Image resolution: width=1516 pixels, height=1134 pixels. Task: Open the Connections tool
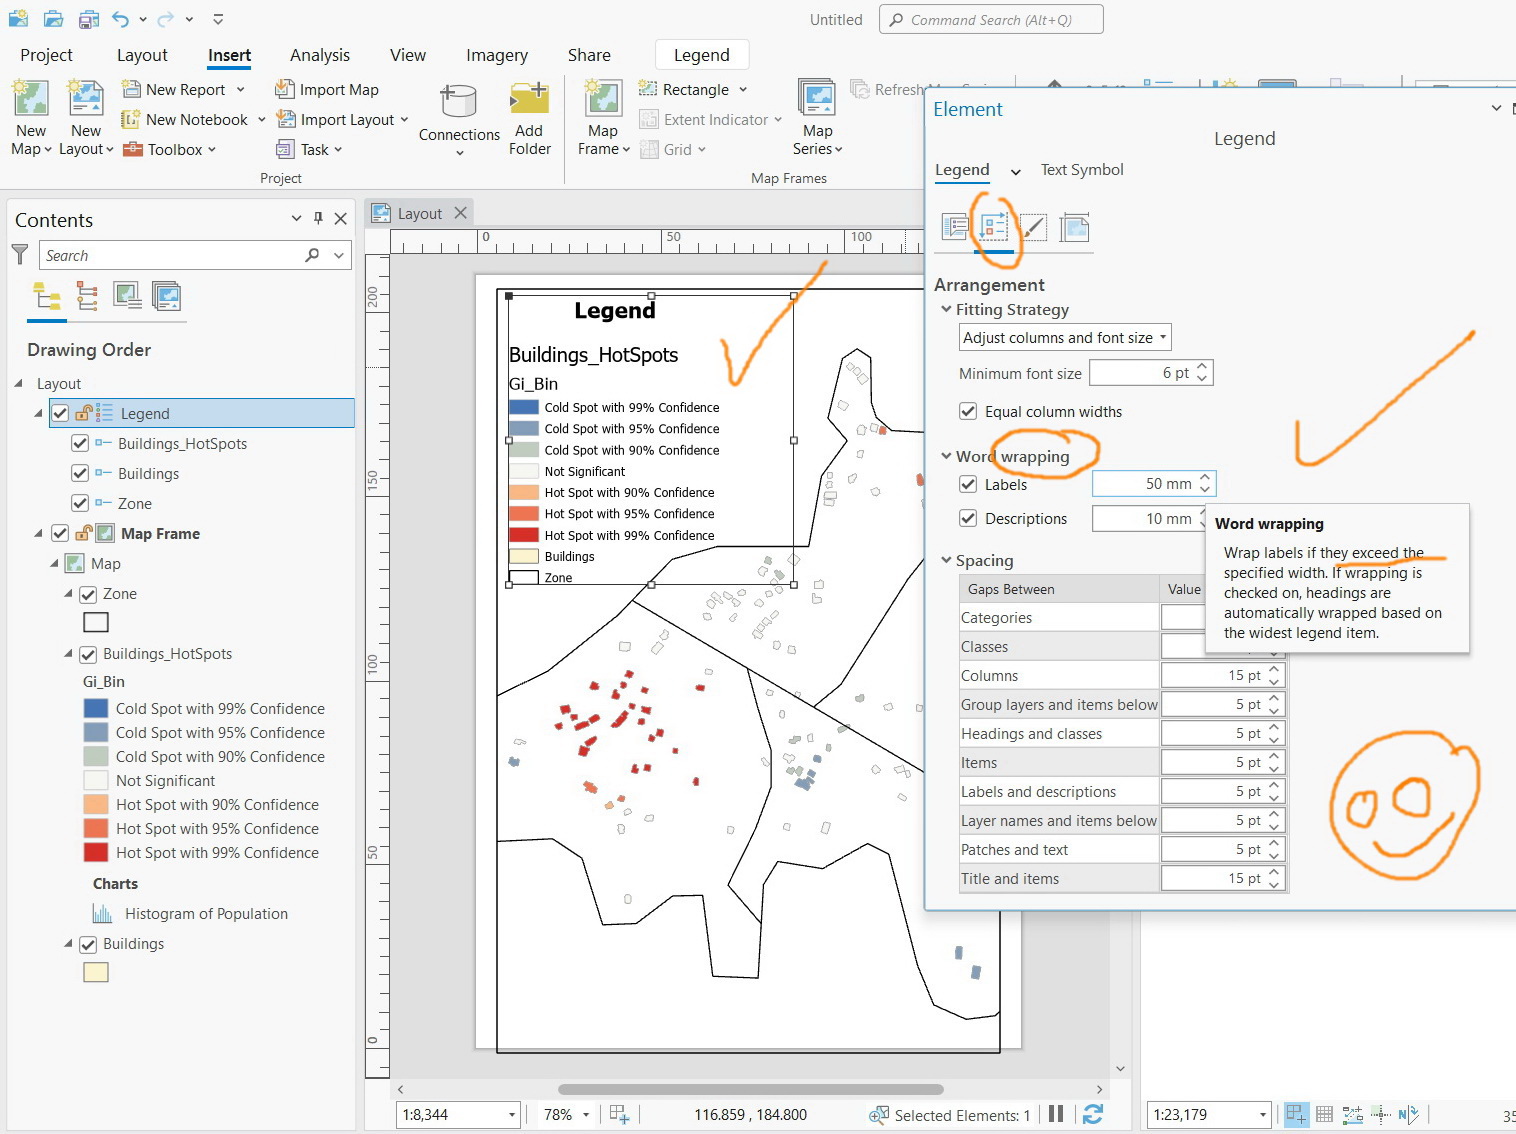pyautogui.click(x=458, y=118)
